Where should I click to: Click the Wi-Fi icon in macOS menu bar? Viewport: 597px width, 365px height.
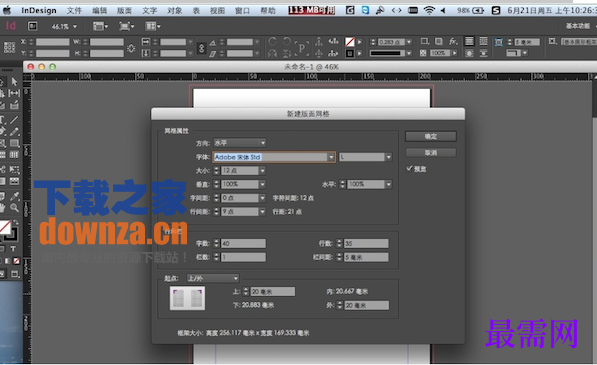click(x=429, y=10)
